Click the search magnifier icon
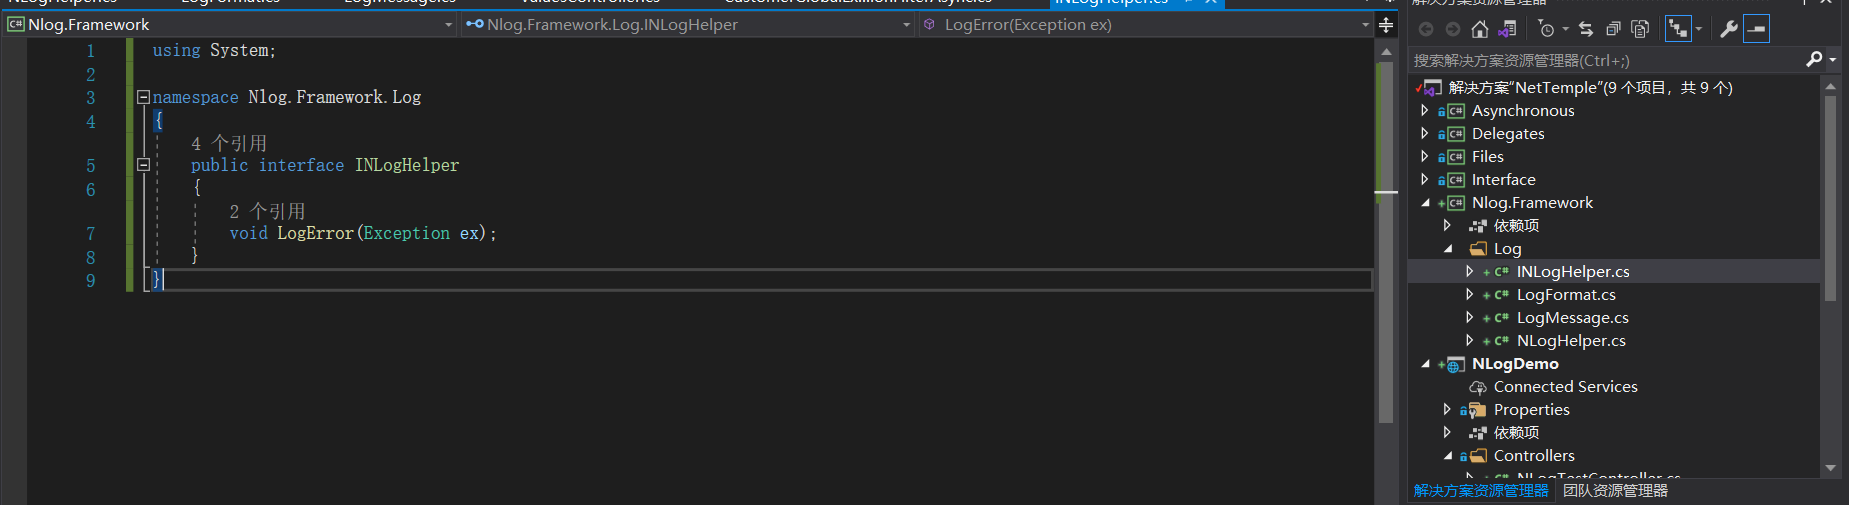 [x=1814, y=60]
